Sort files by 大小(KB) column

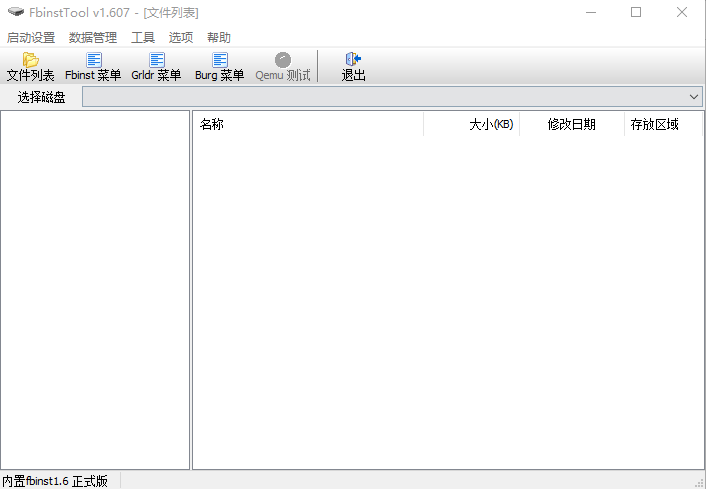[x=471, y=124]
